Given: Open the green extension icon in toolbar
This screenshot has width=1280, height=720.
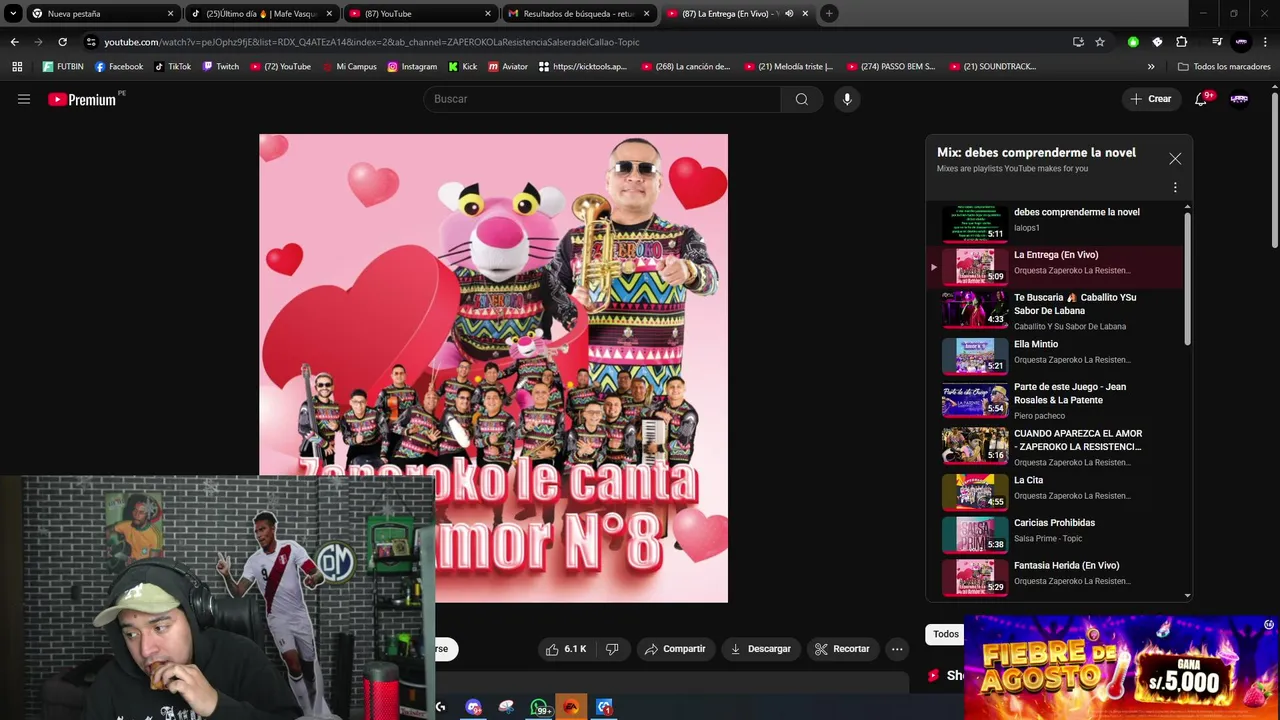Looking at the screenshot, I should [1133, 42].
